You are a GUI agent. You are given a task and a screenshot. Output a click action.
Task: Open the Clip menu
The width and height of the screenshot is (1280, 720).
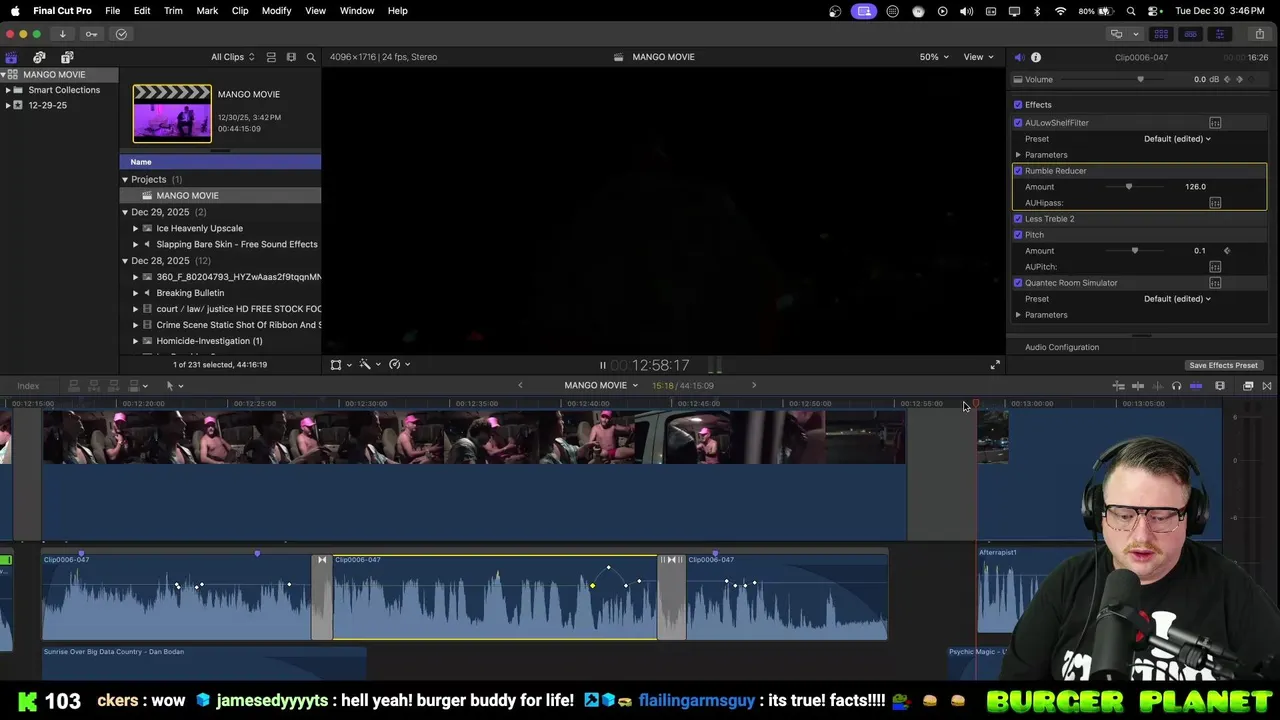(x=240, y=11)
